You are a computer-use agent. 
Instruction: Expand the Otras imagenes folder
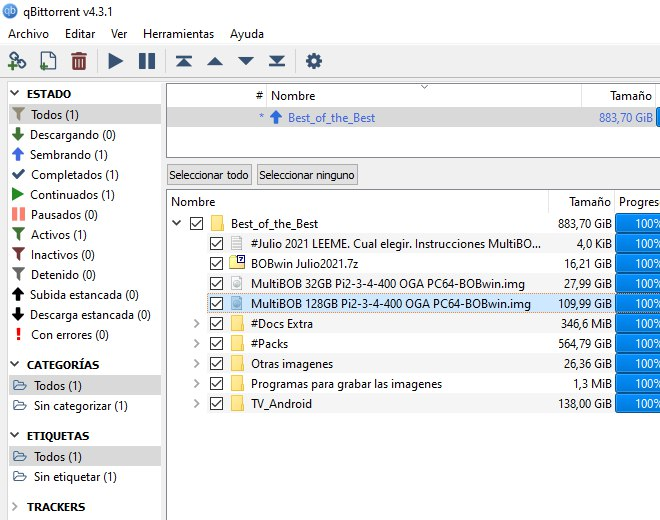(196, 364)
